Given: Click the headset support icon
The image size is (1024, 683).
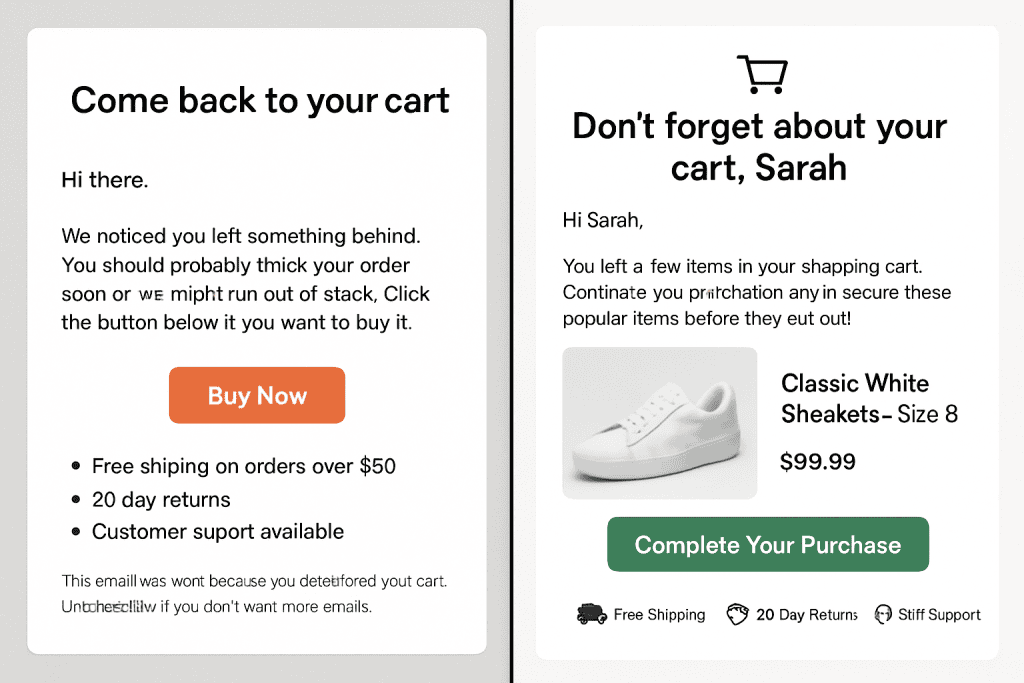Looking at the screenshot, I should click(883, 614).
